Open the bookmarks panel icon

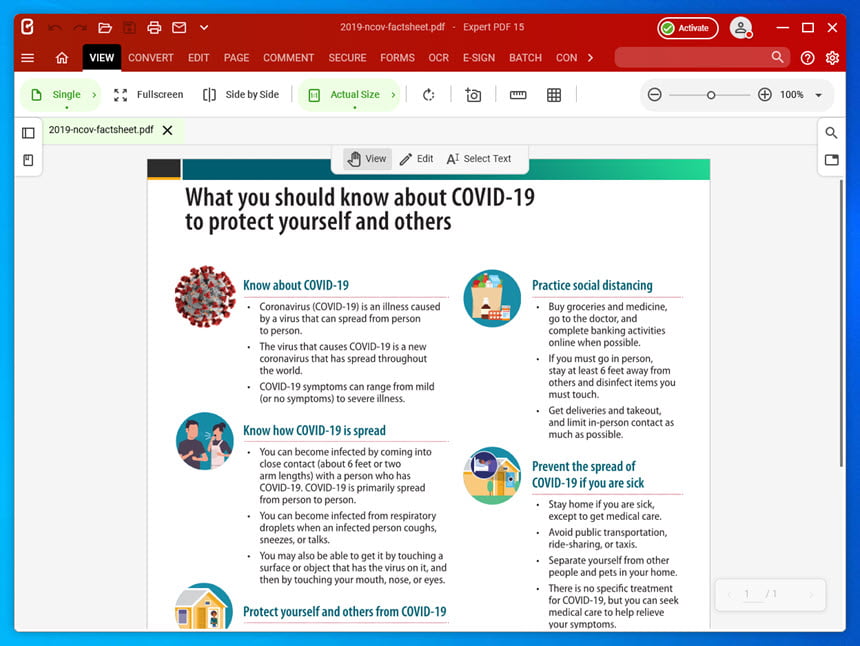(x=28, y=160)
